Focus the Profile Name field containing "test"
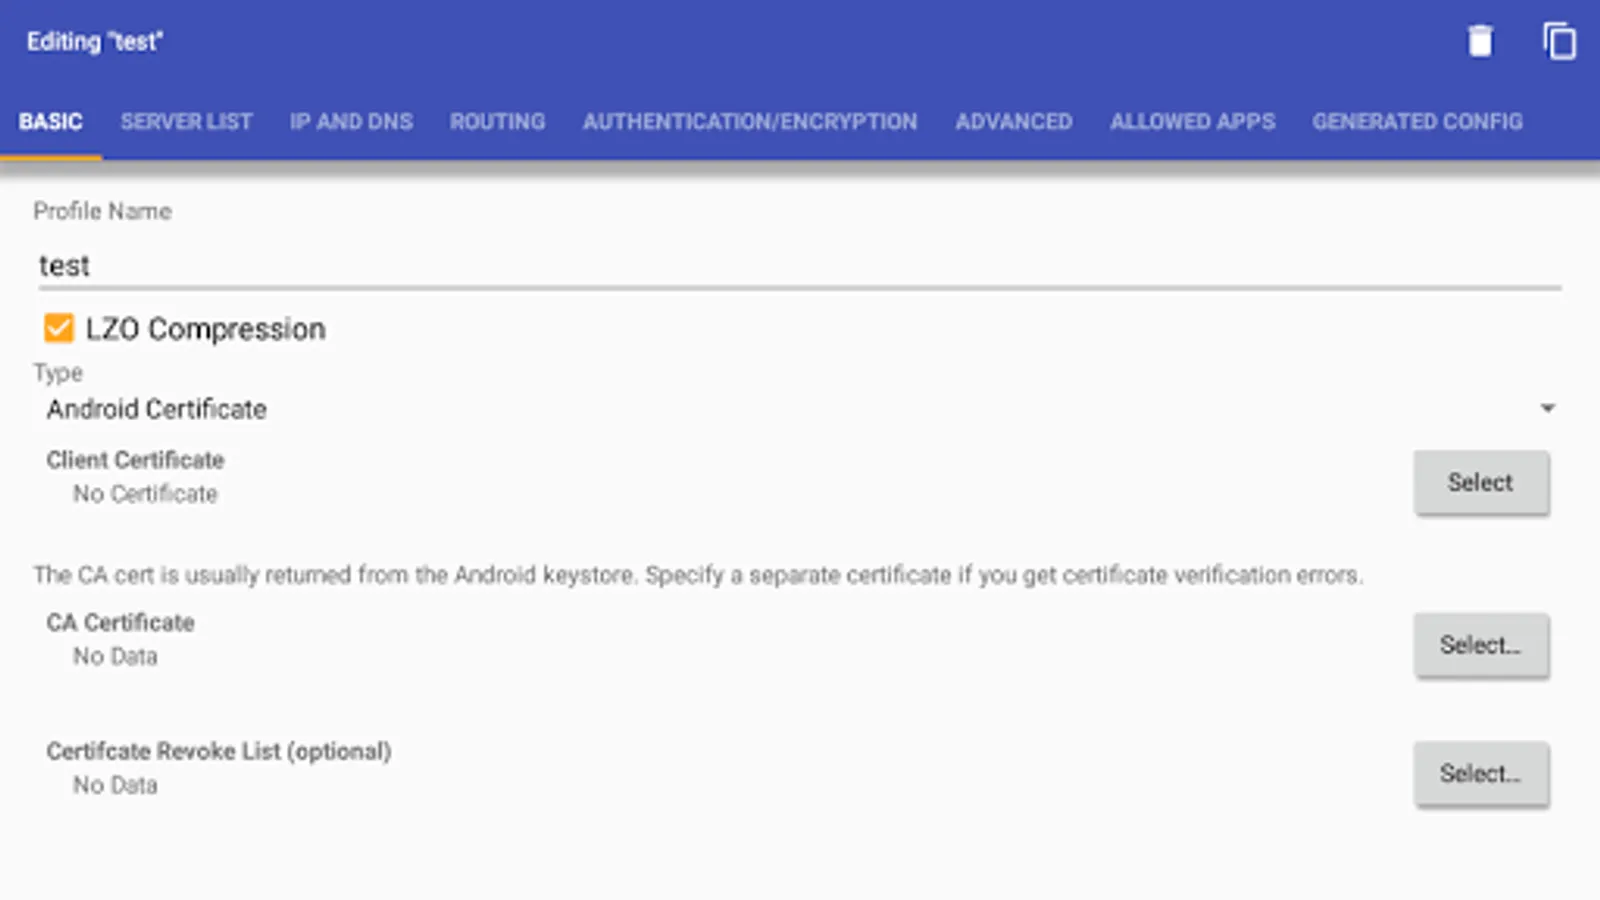Image resolution: width=1600 pixels, height=900 pixels. tap(800, 266)
